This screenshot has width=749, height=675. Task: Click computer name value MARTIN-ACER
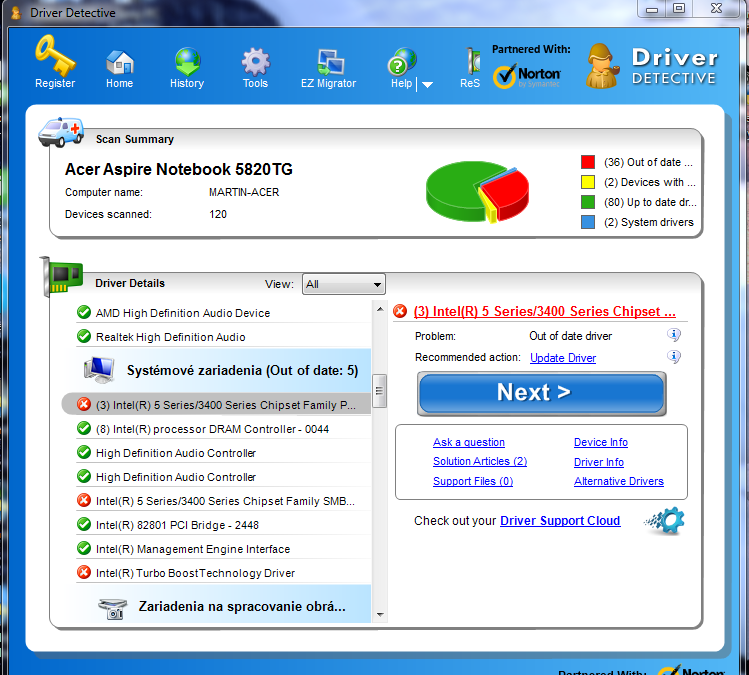(244, 193)
